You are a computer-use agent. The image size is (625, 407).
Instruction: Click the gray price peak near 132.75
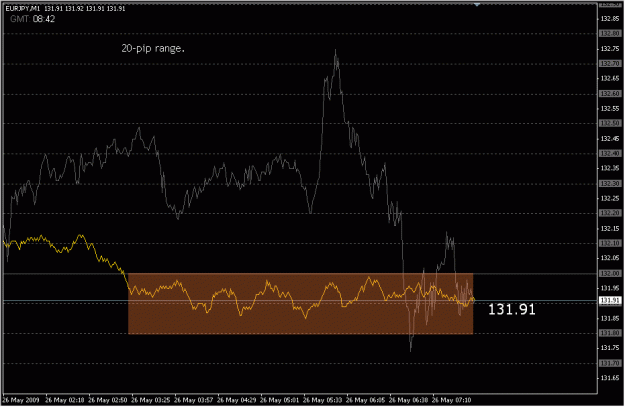pyautogui.click(x=336, y=52)
